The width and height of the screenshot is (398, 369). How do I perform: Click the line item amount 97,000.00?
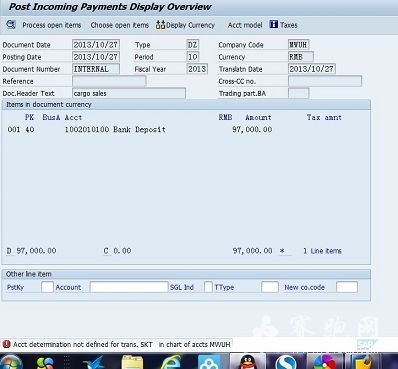pos(252,129)
